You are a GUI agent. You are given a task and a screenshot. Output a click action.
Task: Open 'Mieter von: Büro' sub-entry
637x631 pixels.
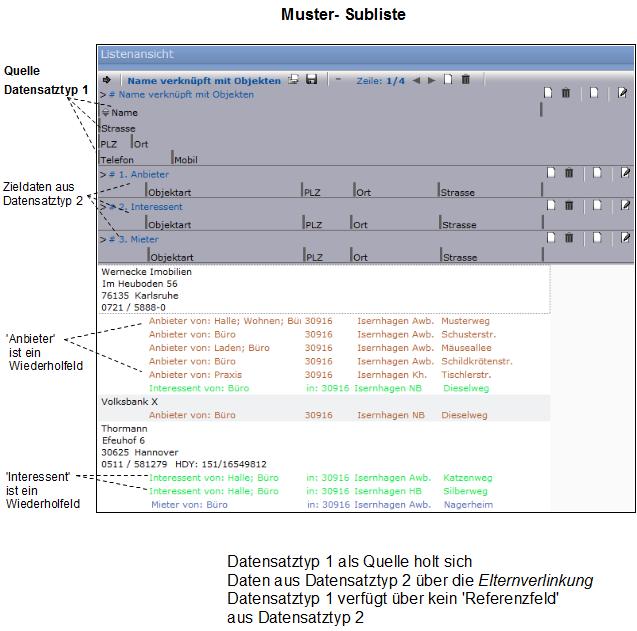click(189, 505)
